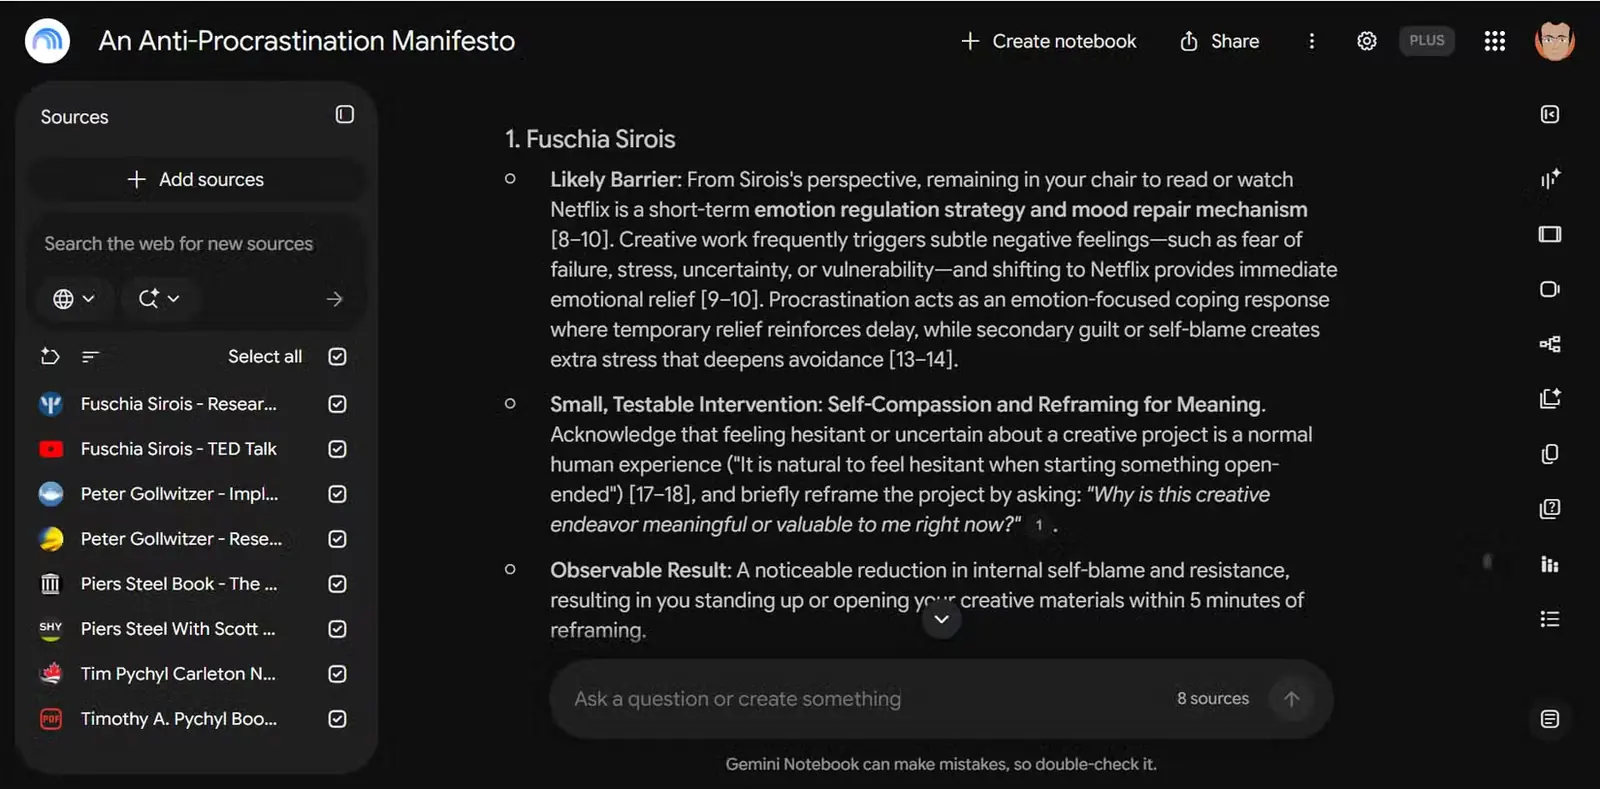Screen dimensions: 1600x789
Task: Focus the Ask a question input field
Action: (860, 699)
